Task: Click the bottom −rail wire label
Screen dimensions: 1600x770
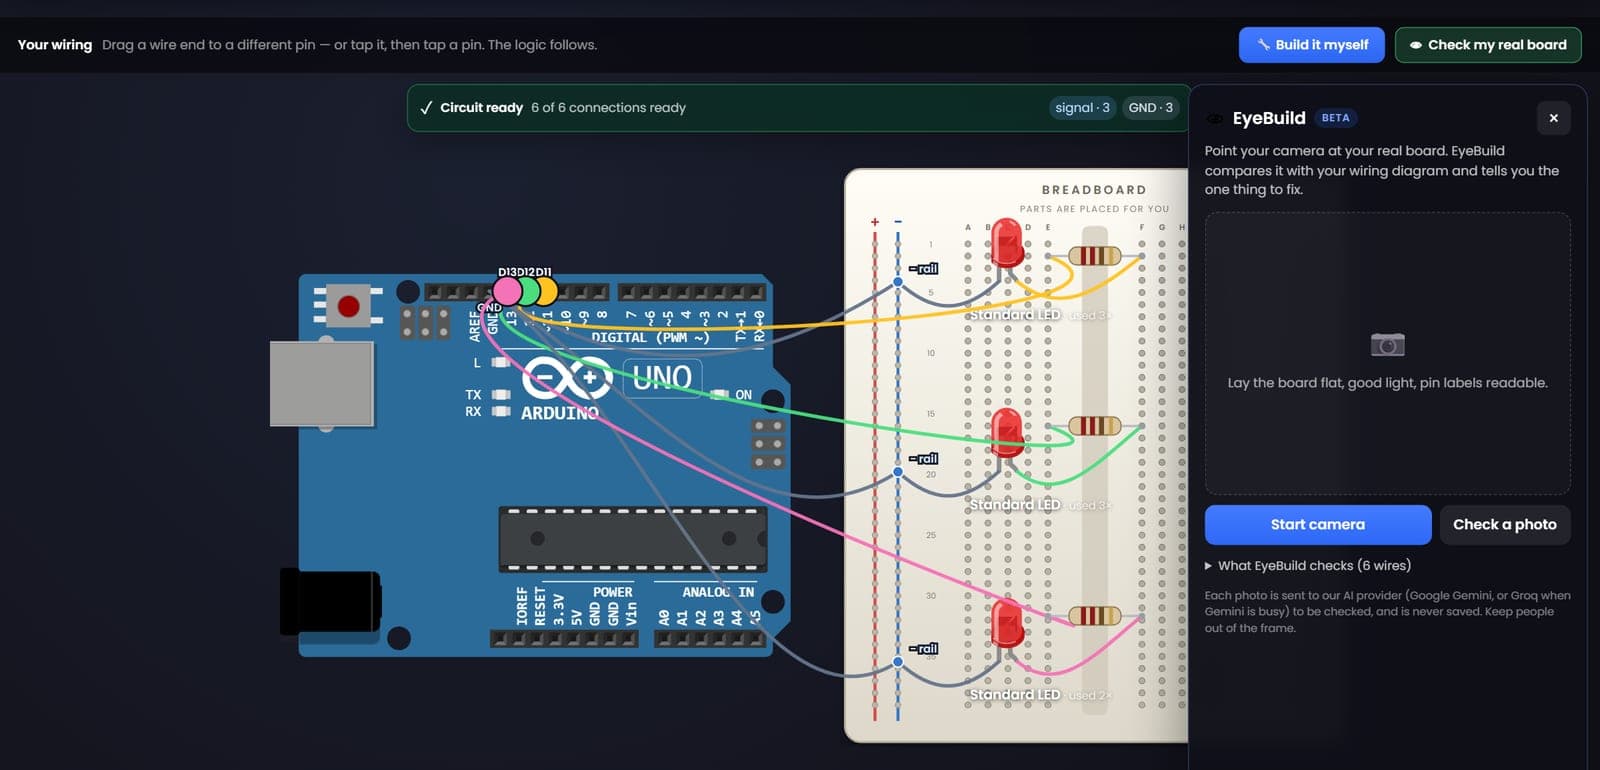Action: point(924,648)
